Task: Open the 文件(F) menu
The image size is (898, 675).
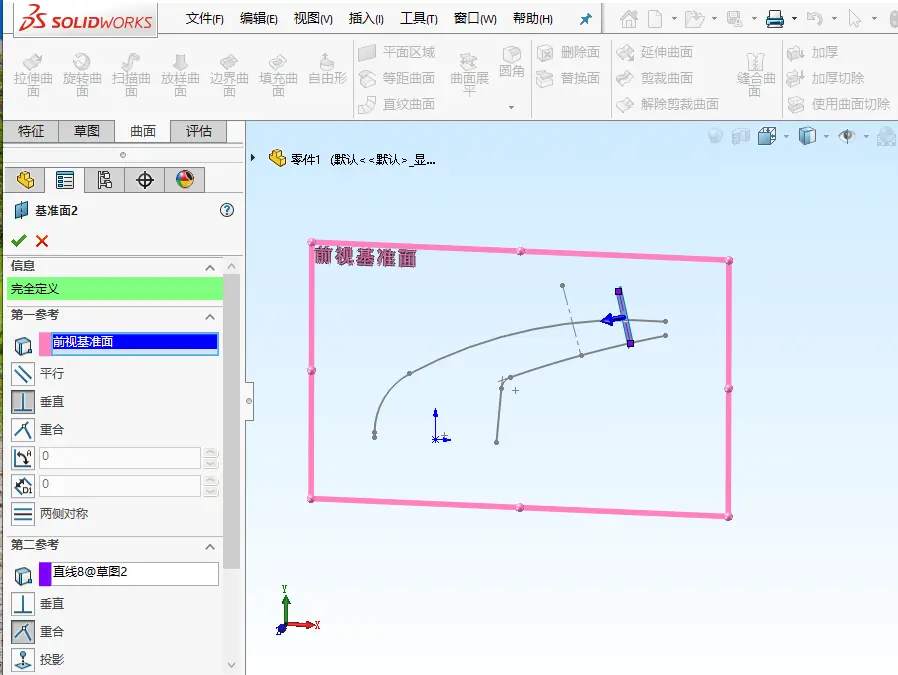Action: pos(204,18)
